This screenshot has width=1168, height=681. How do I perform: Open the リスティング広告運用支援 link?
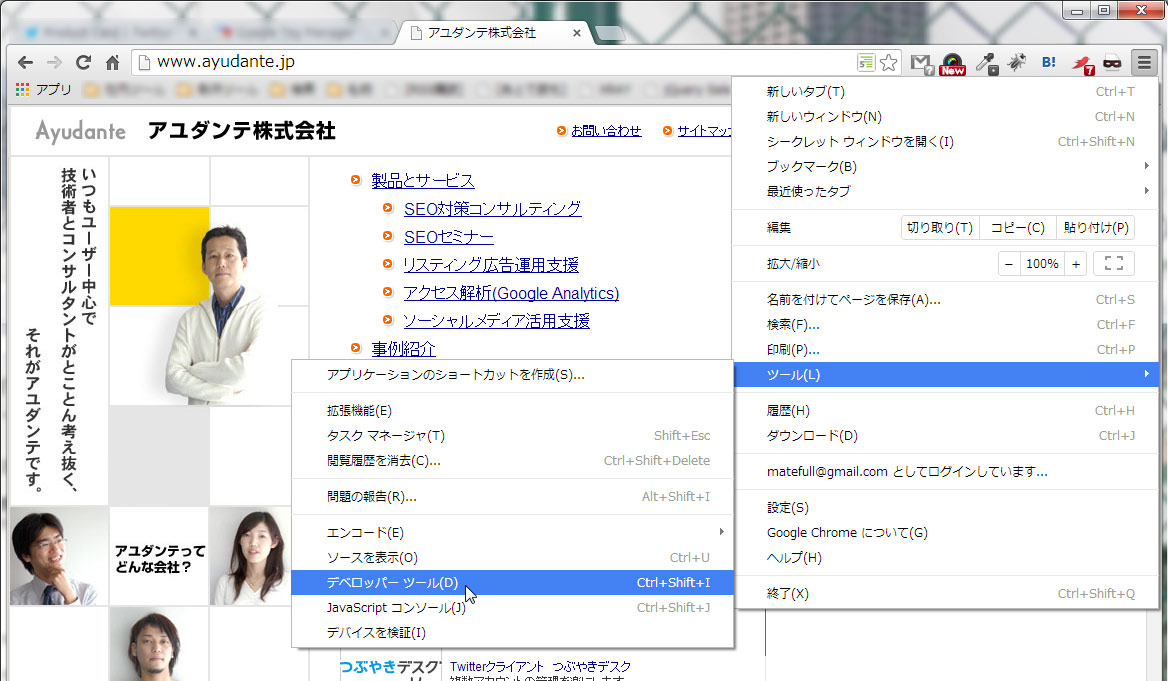(x=490, y=265)
